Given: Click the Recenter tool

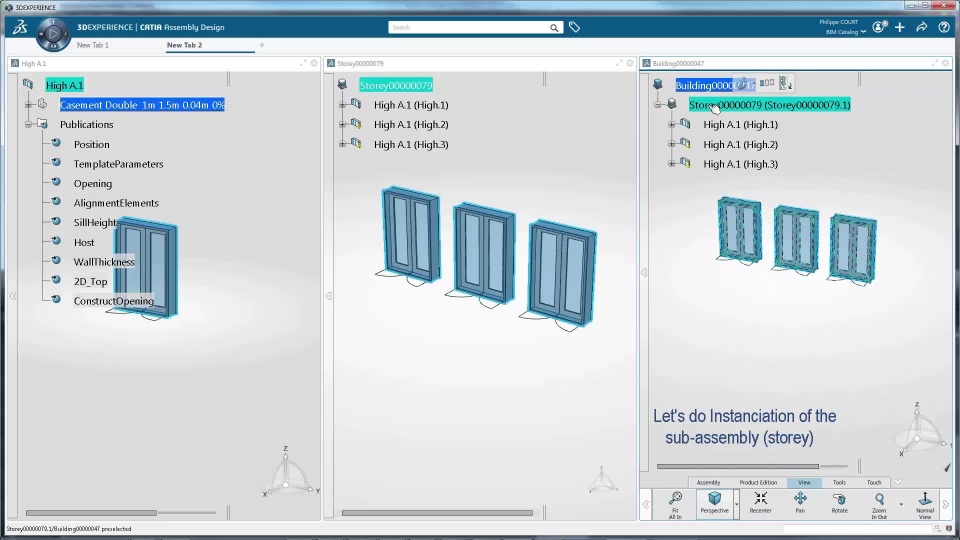Looking at the screenshot, I should pyautogui.click(x=760, y=503).
